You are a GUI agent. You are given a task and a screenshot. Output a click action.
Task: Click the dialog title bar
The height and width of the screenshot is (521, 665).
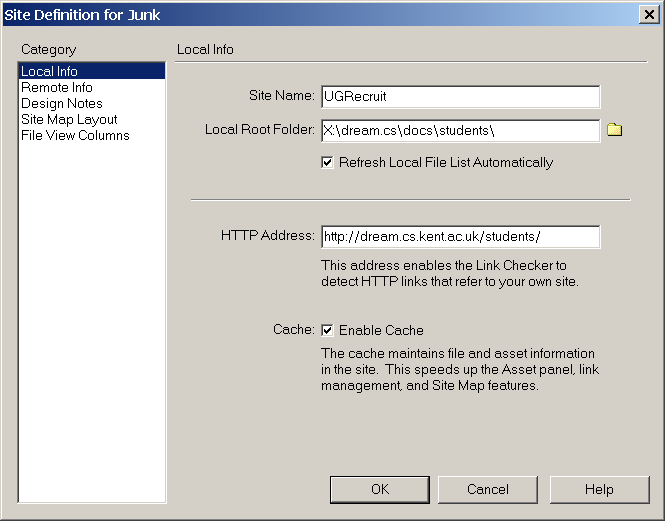(320, 15)
